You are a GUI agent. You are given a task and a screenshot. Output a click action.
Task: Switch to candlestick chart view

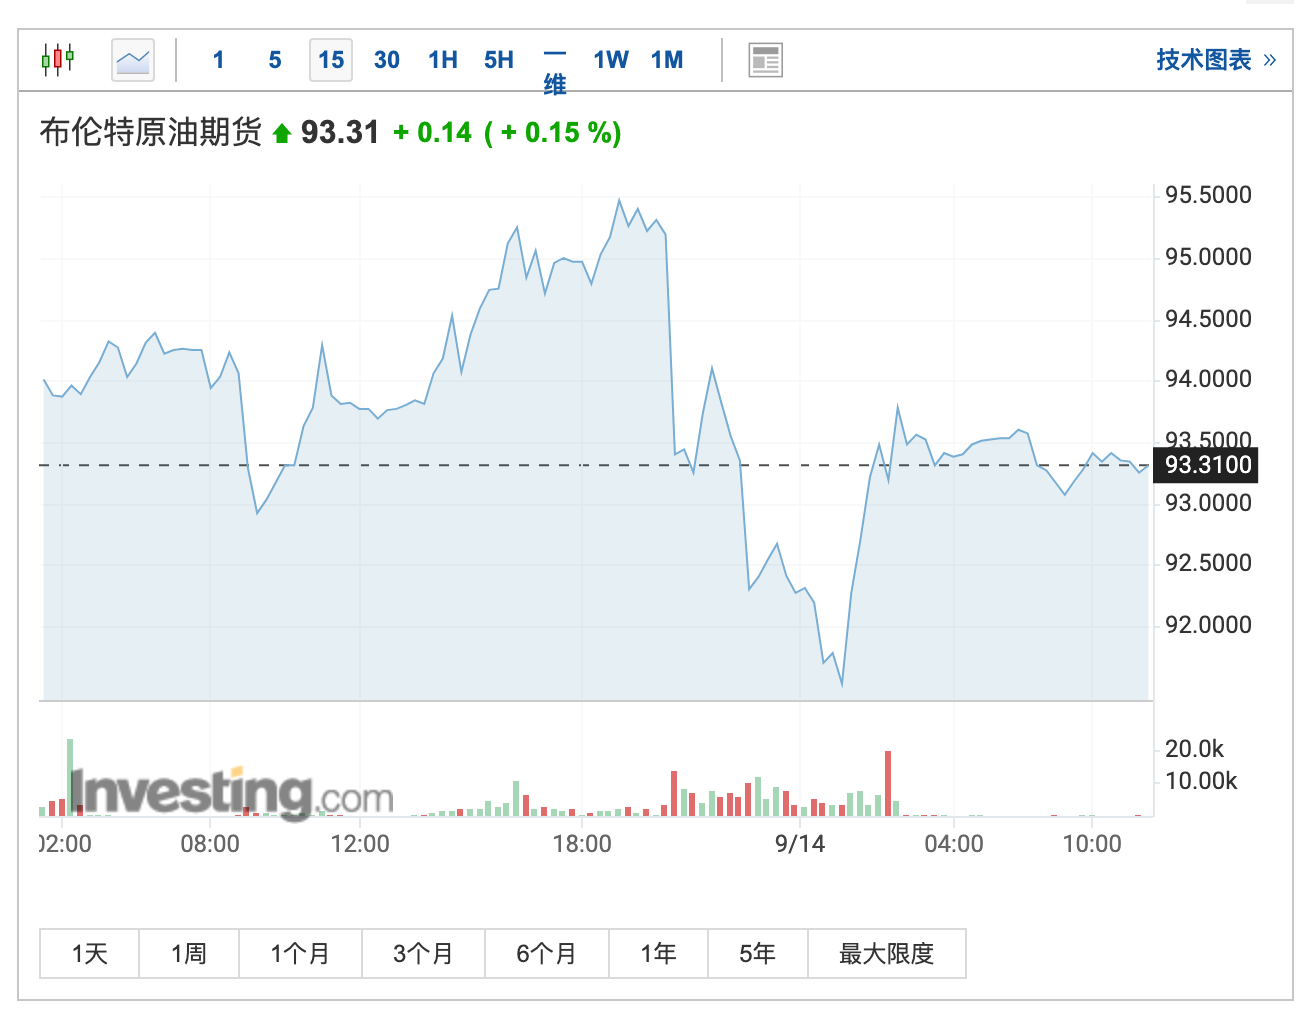click(57, 59)
